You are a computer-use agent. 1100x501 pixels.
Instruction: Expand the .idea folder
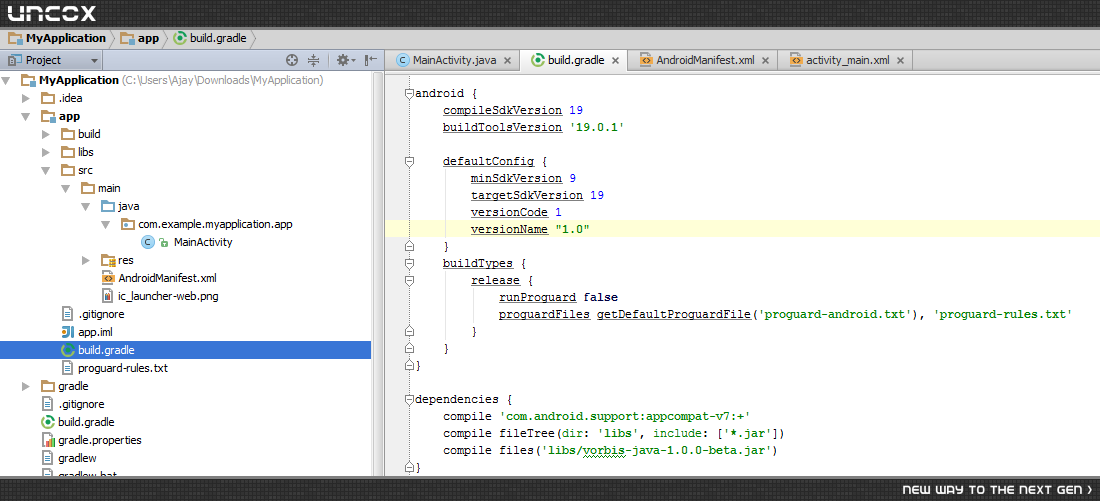pos(26,98)
